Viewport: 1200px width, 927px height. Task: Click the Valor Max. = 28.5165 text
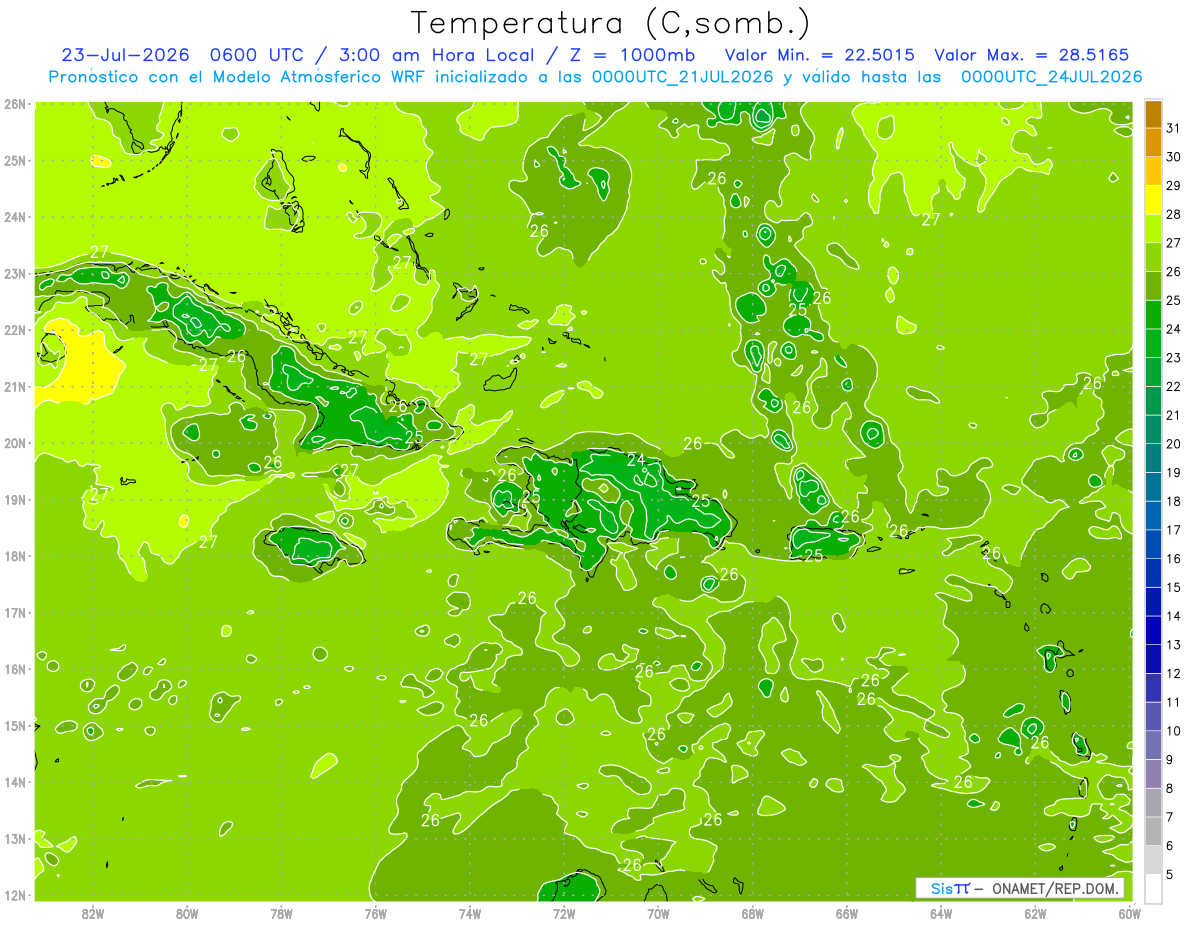[x=1035, y=54]
